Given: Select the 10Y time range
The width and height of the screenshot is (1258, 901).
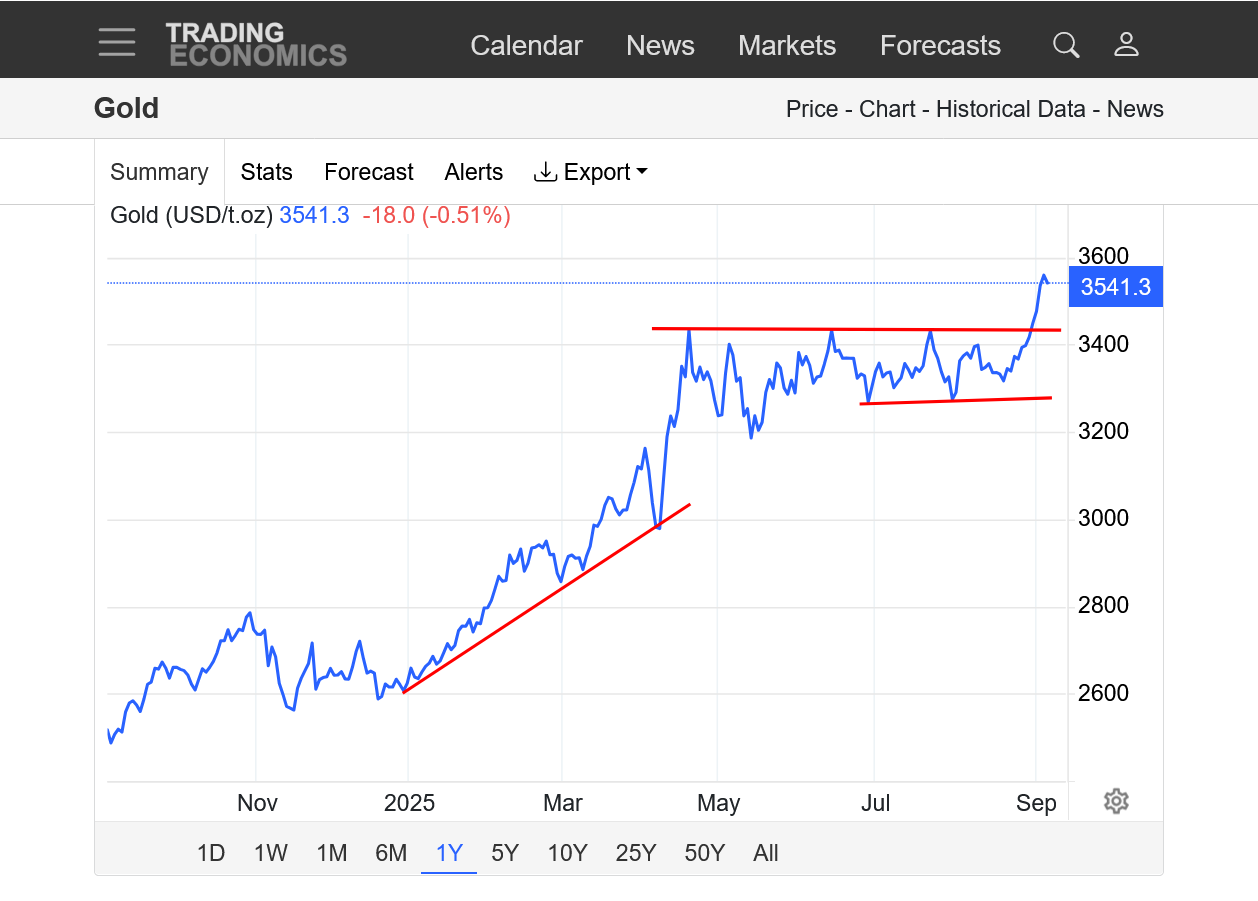Looking at the screenshot, I should tap(567, 853).
